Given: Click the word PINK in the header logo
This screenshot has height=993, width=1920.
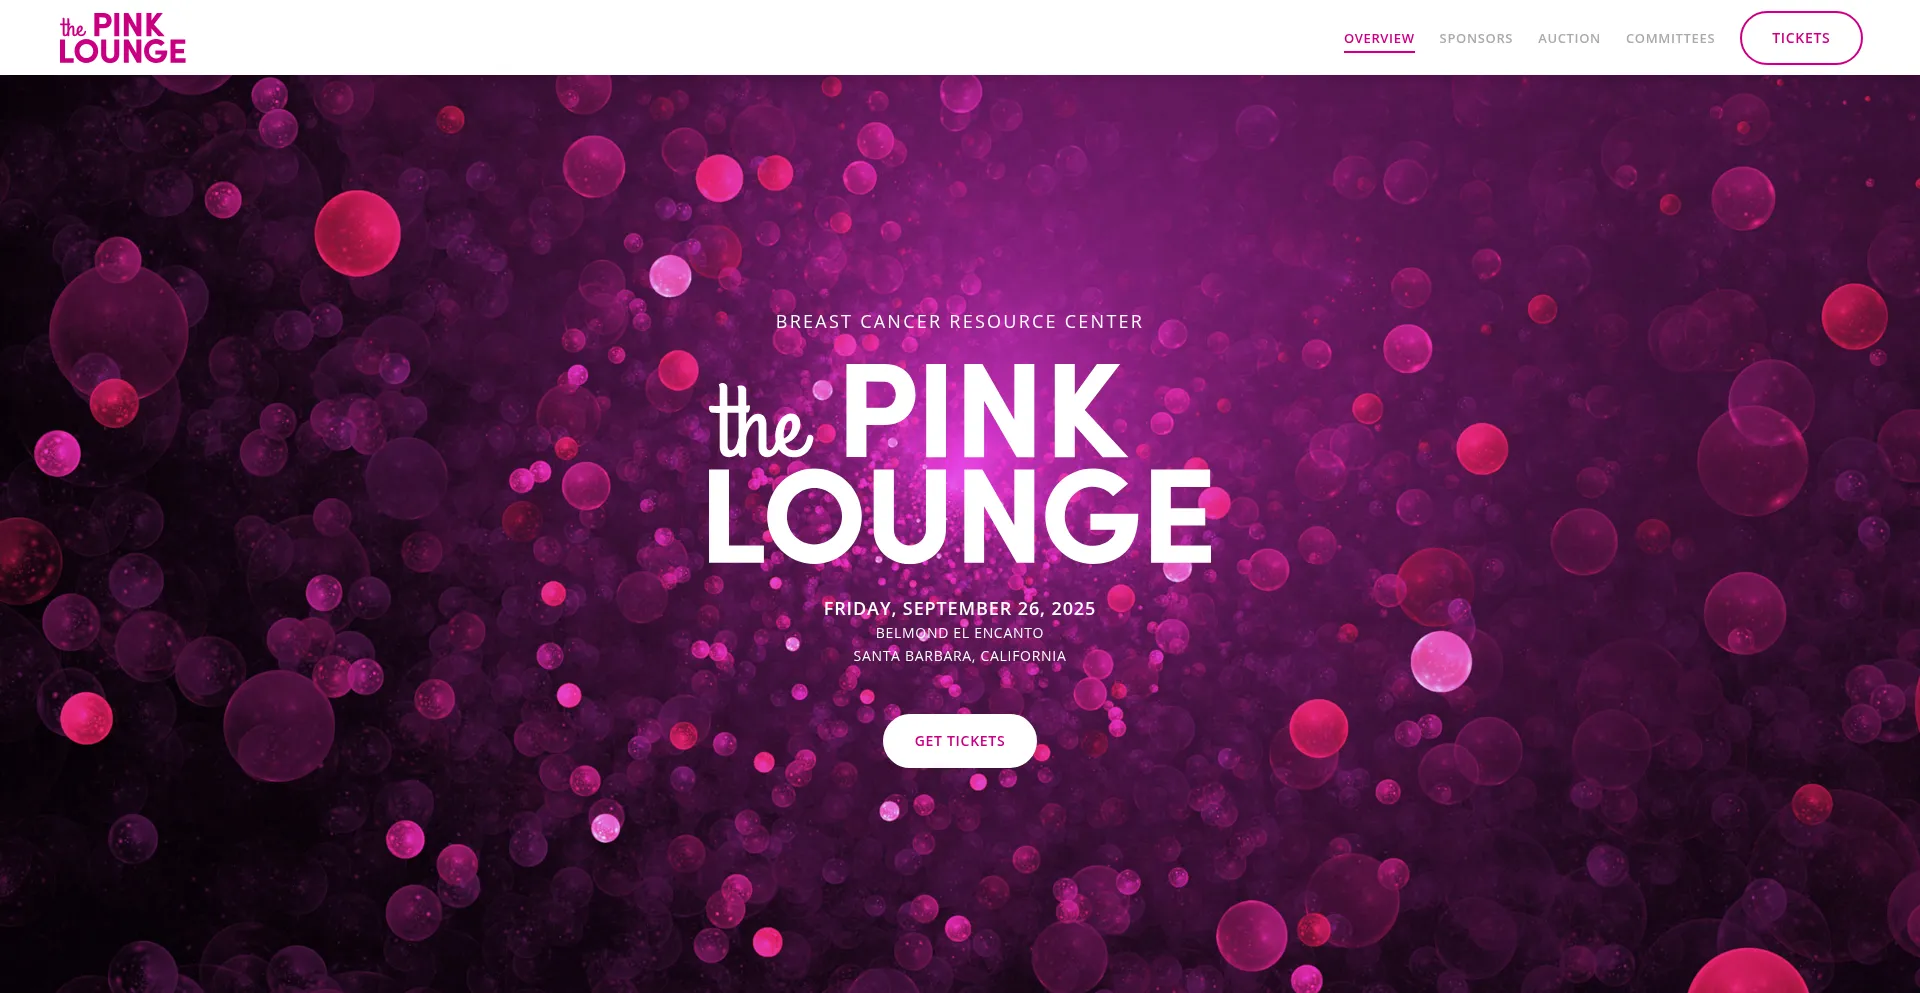Looking at the screenshot, I should tap(128, 25).
